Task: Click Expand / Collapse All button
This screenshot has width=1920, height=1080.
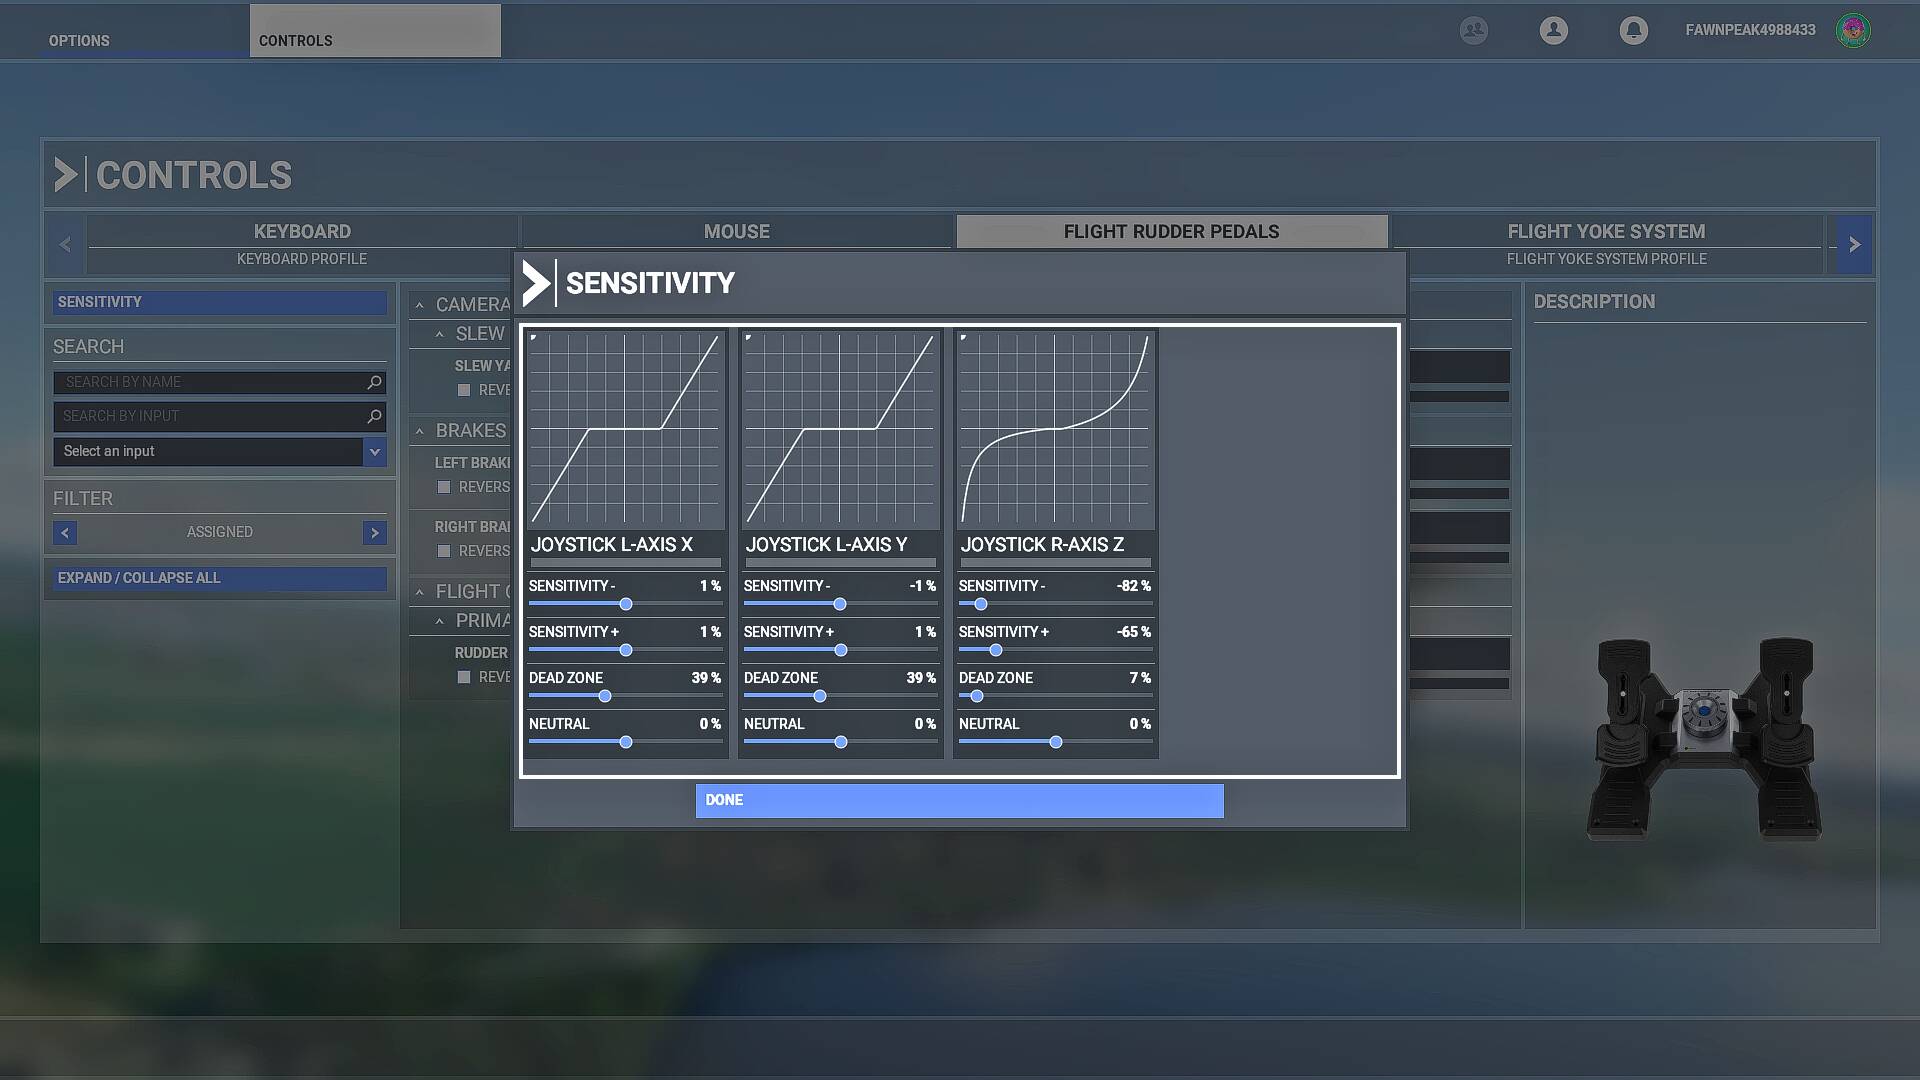Action: (x=219, y=578)
